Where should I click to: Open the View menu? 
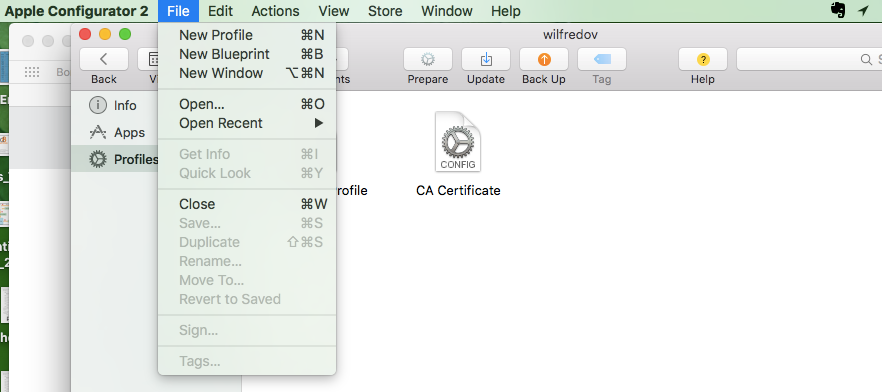pos(334,11)
